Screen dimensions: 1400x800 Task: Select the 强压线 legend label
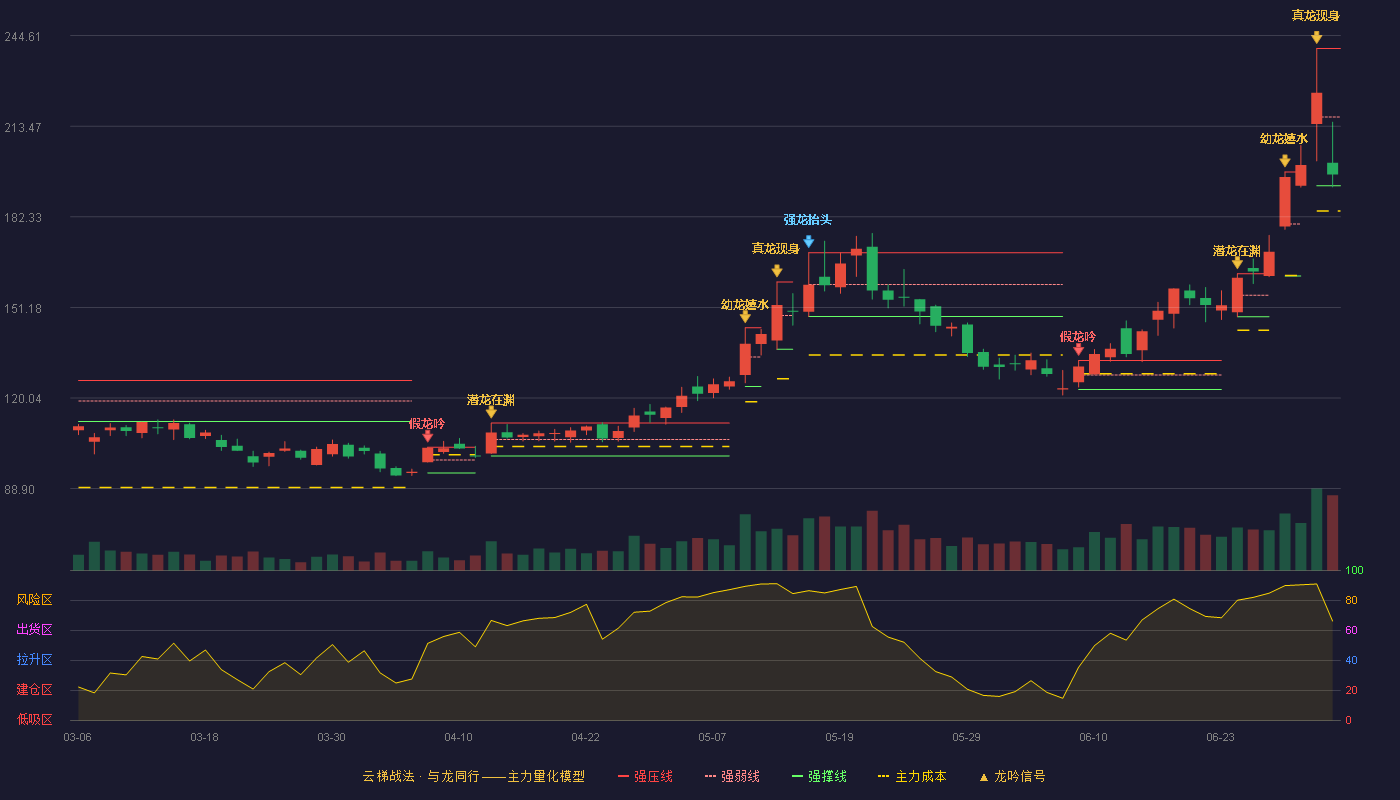653,776
